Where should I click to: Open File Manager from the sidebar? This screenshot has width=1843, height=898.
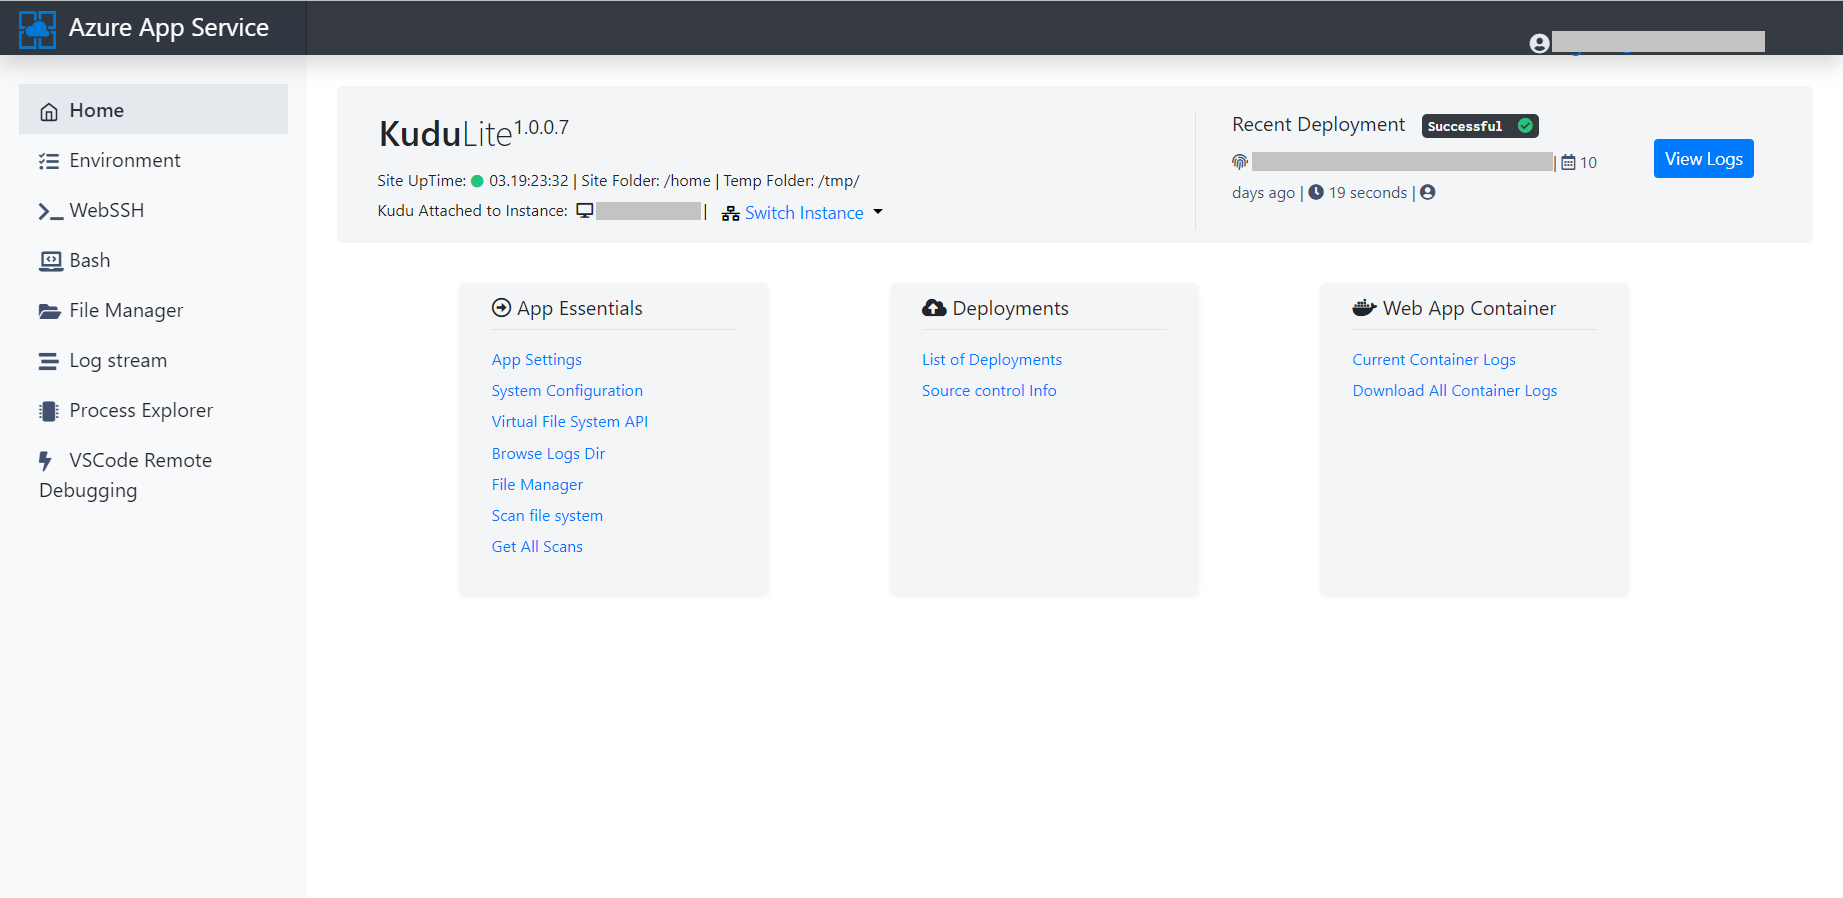point(126,311)
